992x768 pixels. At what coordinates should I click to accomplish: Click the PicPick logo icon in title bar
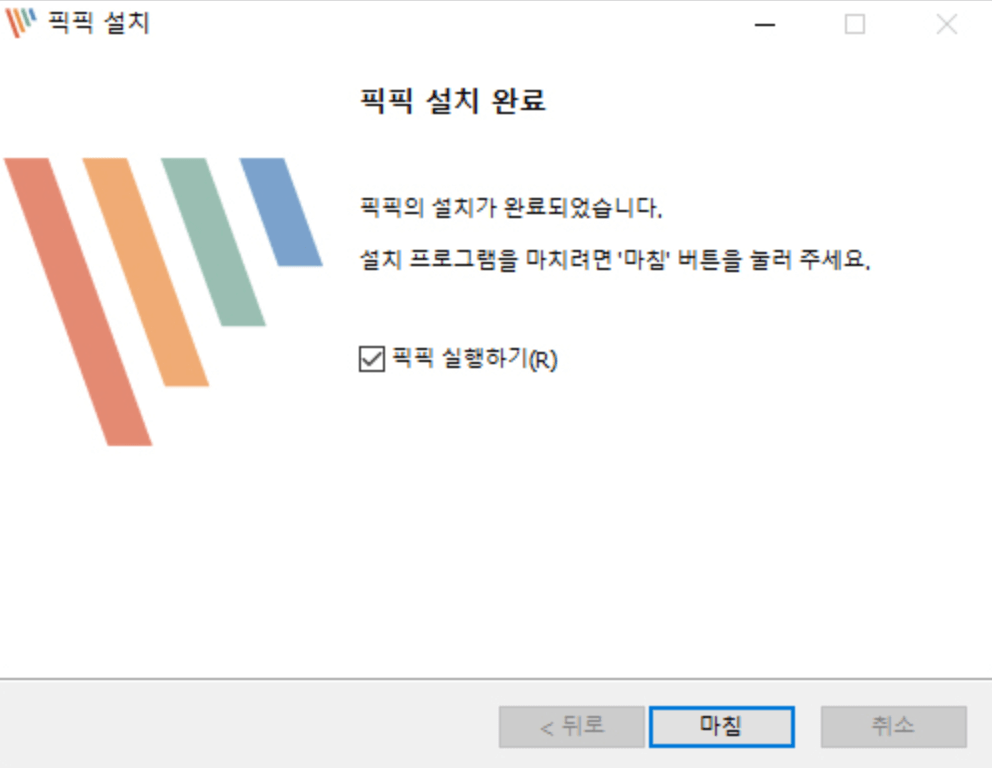(21, 23)
